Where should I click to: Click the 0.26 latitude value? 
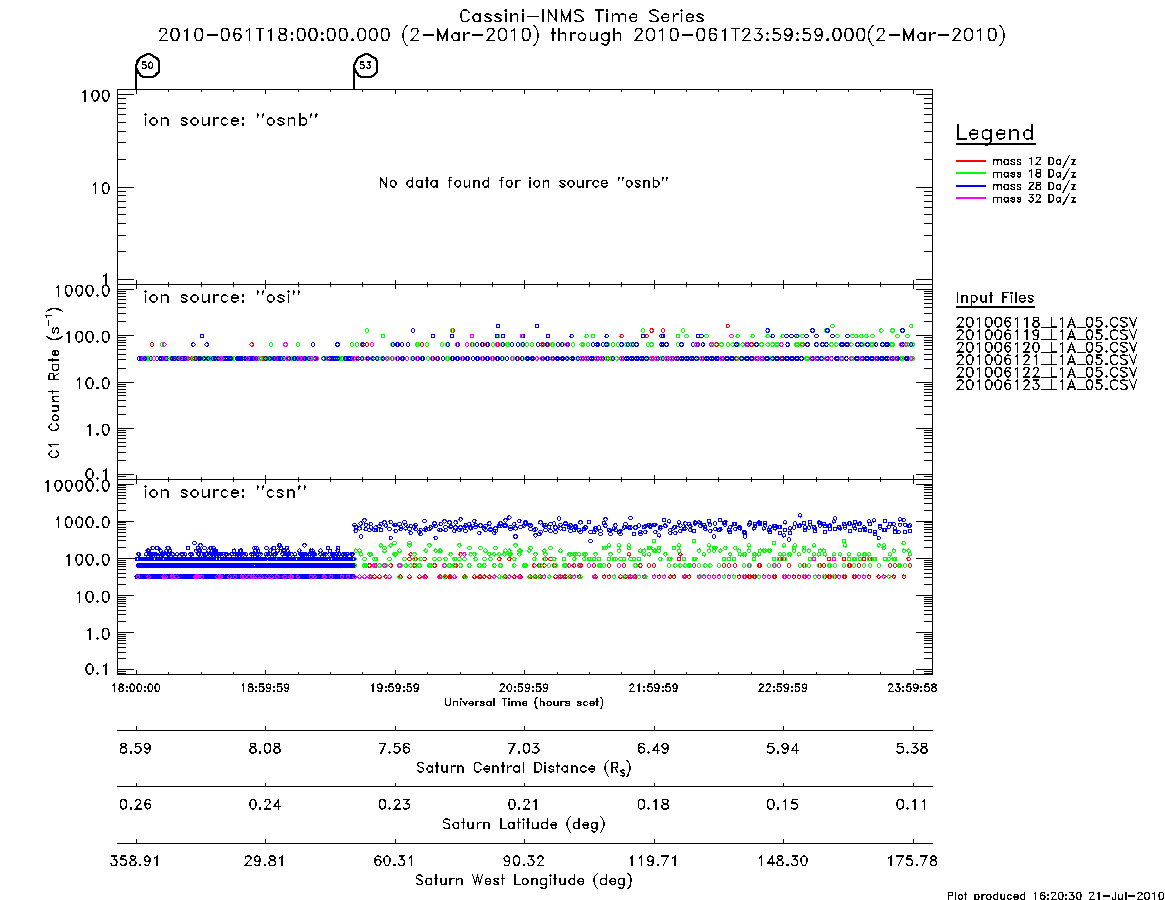(135, 804)
